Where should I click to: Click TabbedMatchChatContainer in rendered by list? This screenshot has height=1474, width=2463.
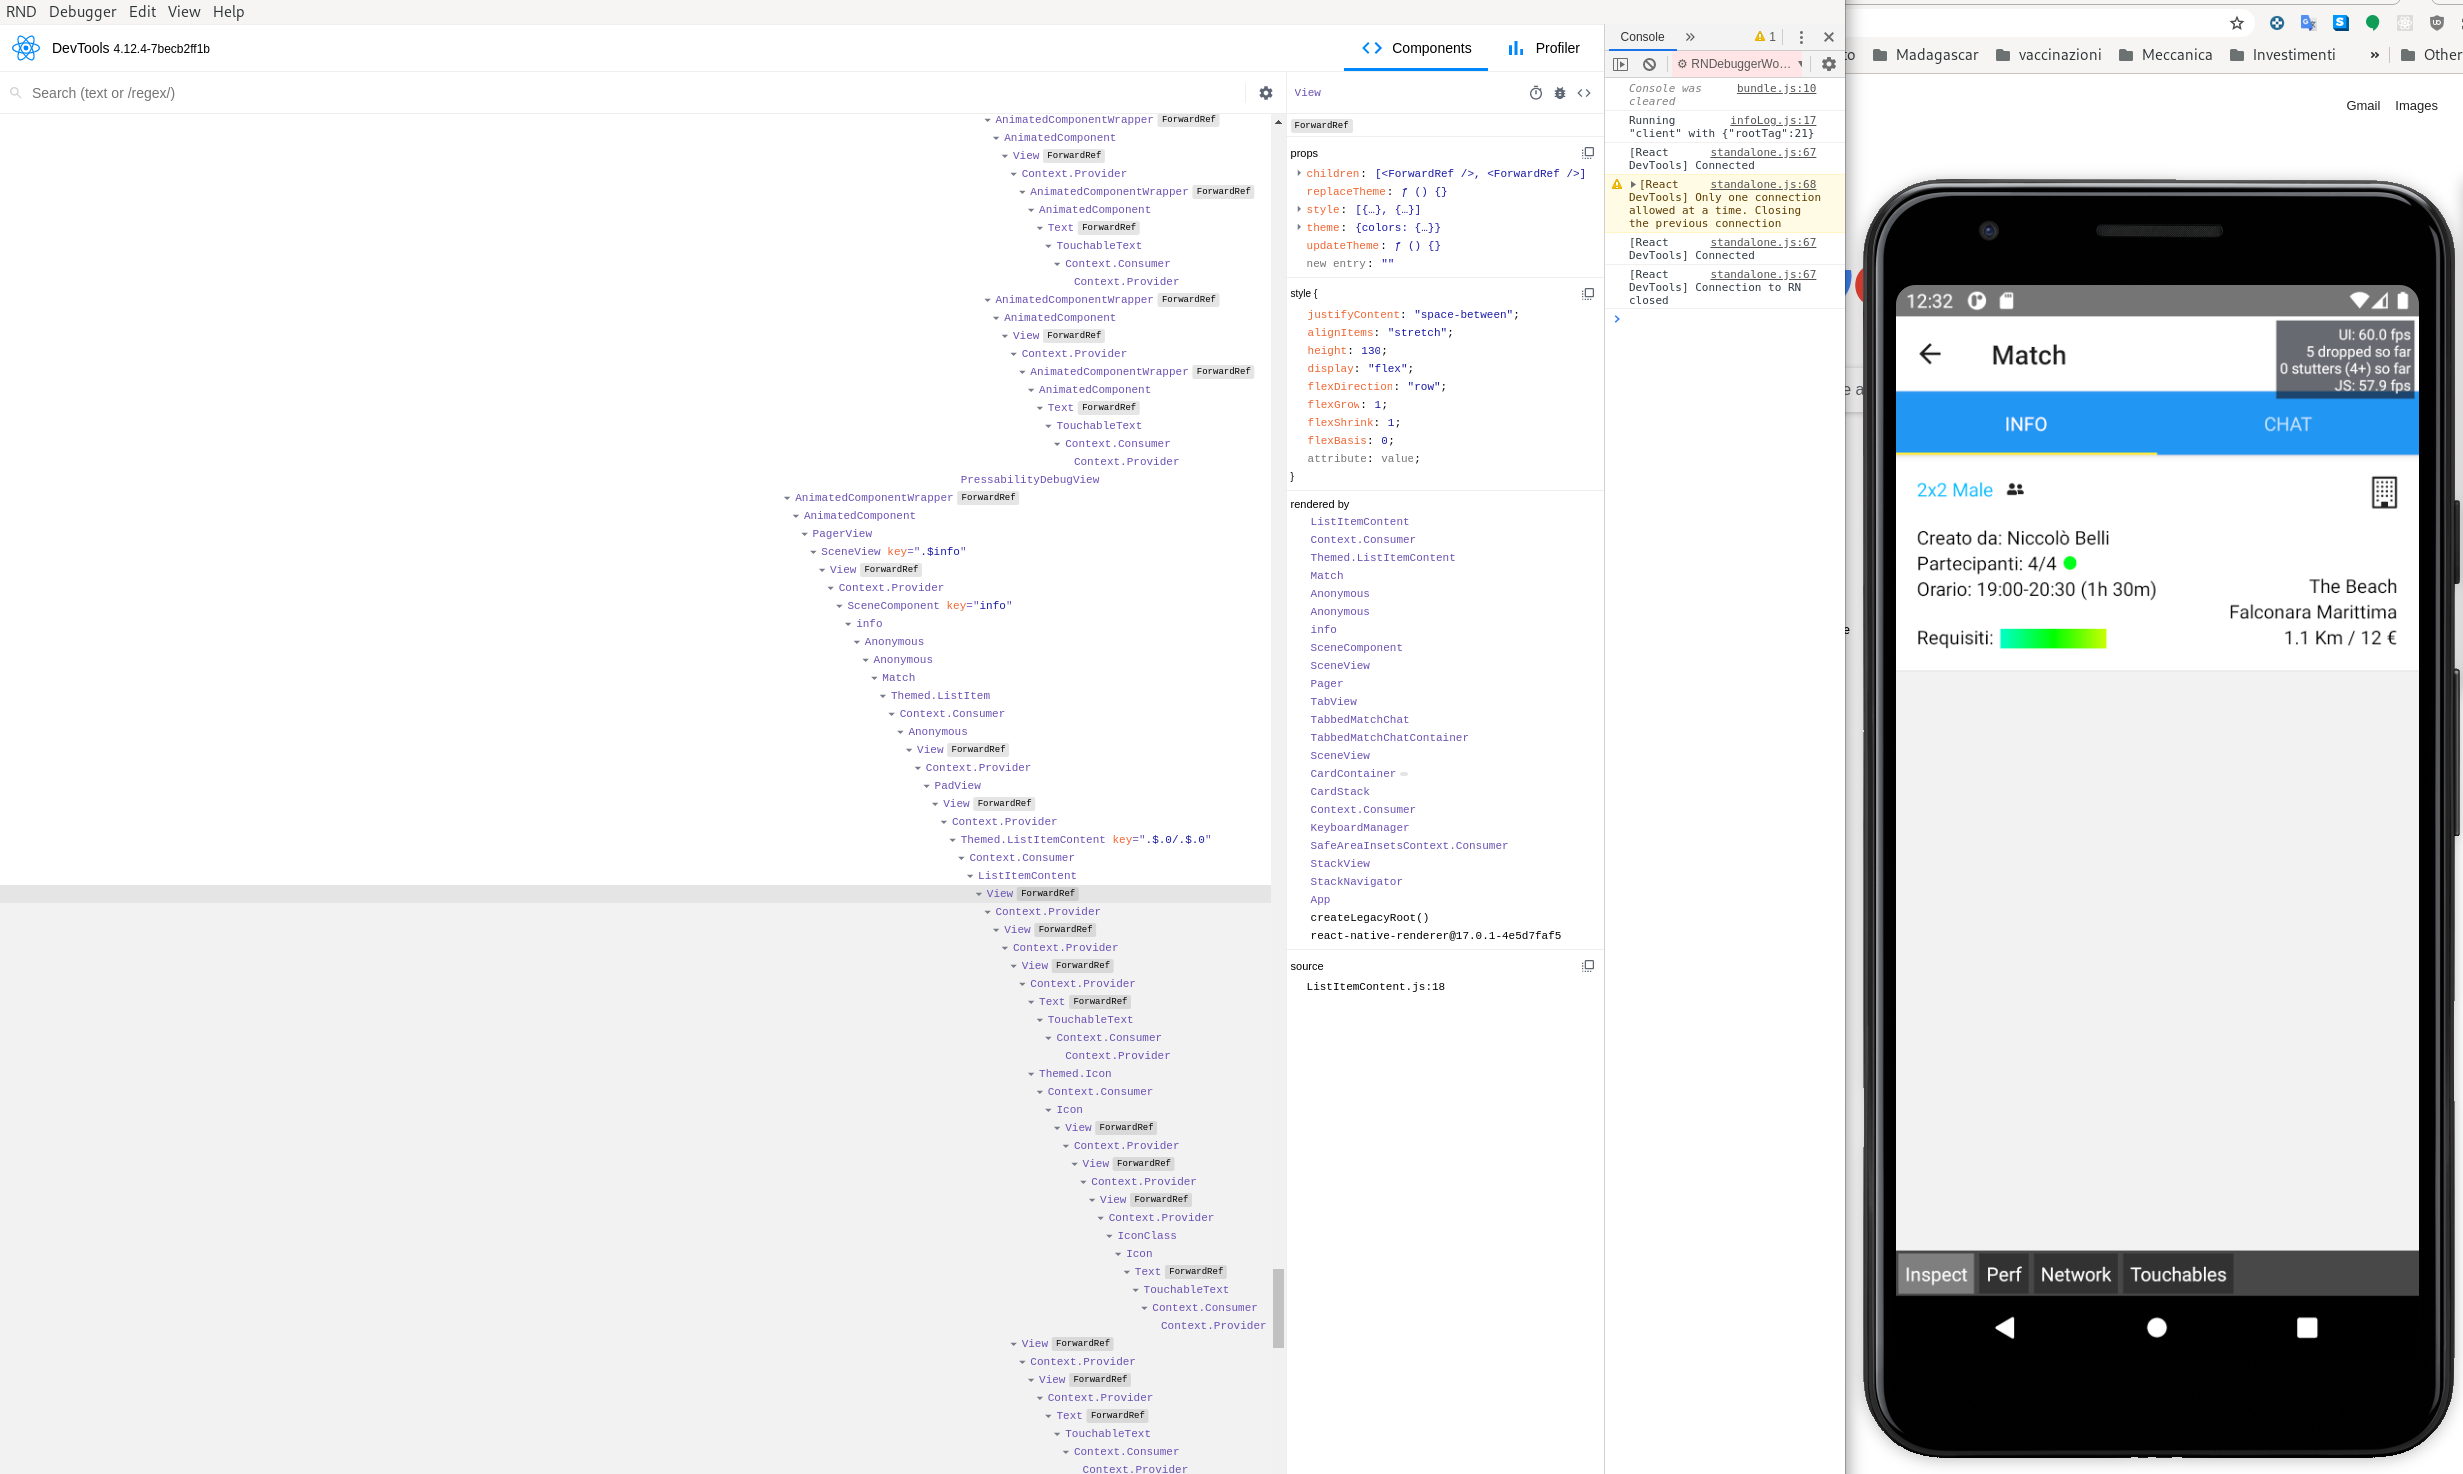click(x=1389, y=738)
